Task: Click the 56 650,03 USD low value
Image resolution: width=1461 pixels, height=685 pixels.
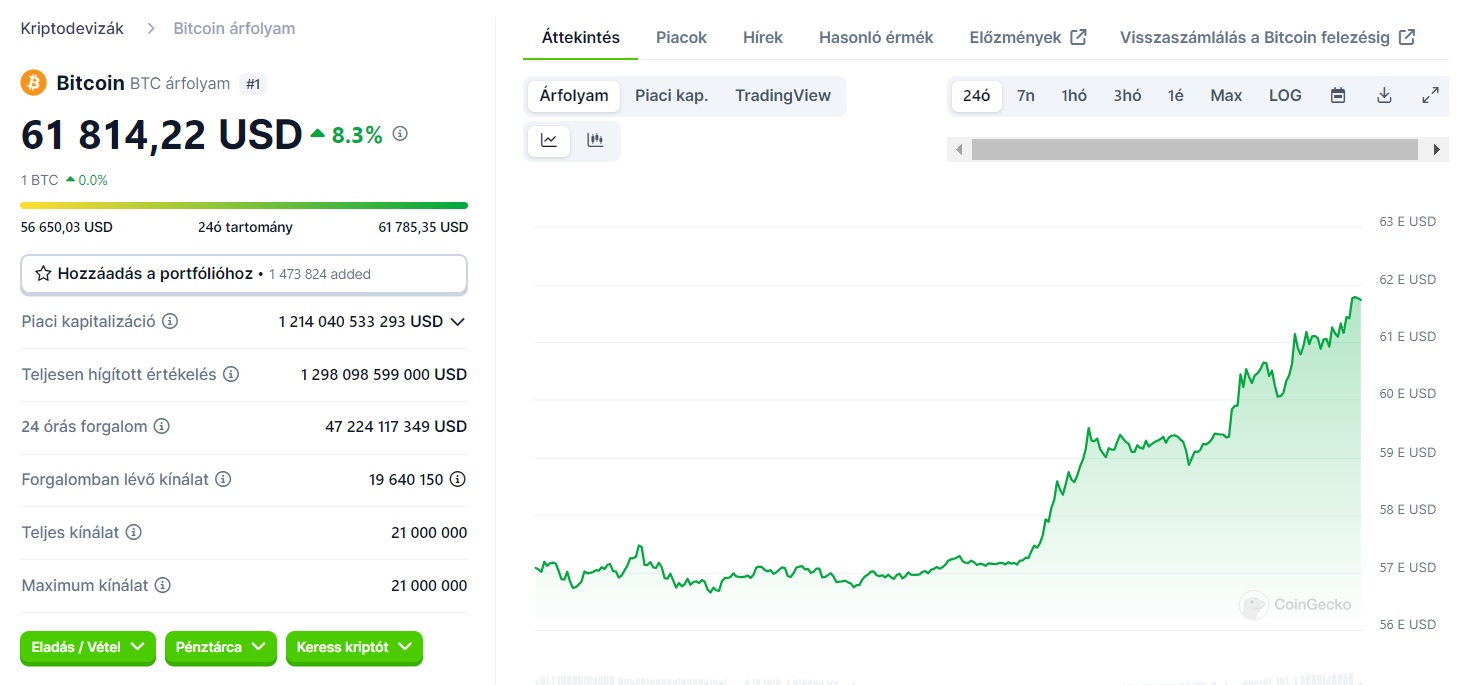Action: 67,227
